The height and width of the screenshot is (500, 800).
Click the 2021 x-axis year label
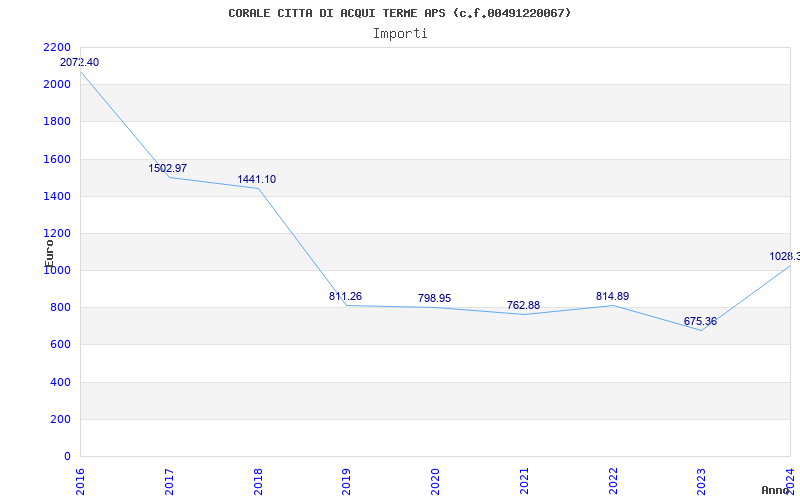pyautogui.click(x=524, y=481)
